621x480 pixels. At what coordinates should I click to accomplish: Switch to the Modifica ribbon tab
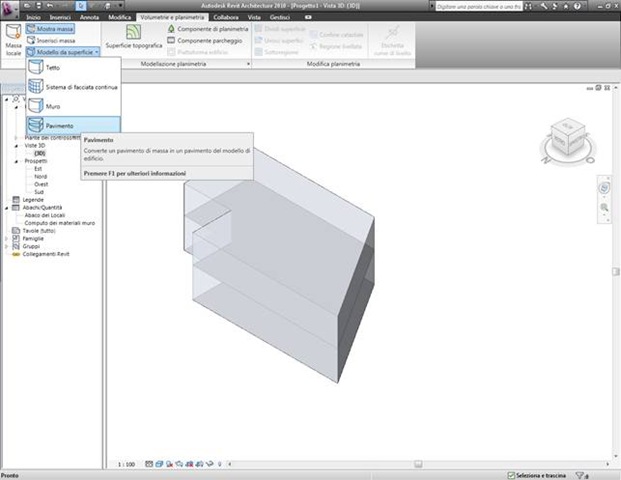point(120,17)
